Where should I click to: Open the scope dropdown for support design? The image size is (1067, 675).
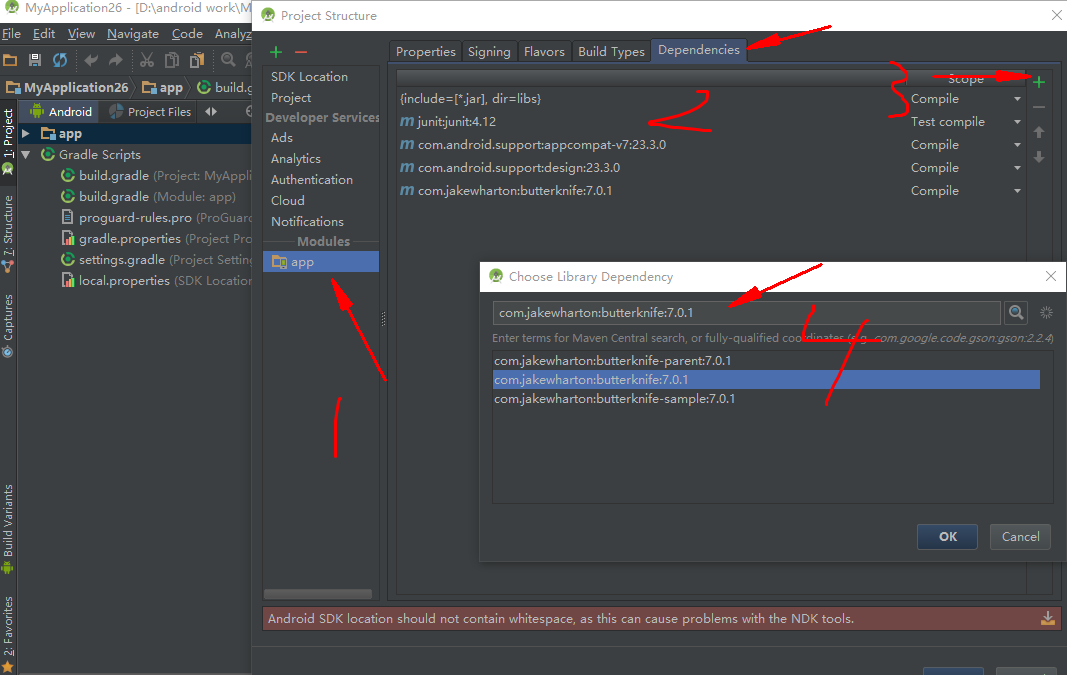pos(1017,168)
